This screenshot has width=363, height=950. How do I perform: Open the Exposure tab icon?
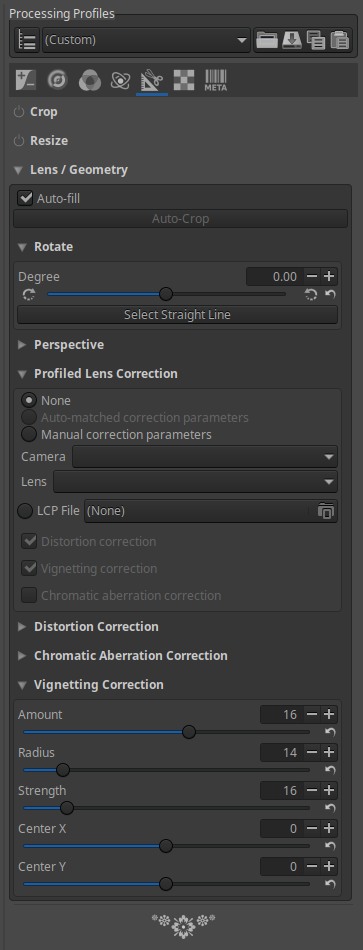(27, 80)
